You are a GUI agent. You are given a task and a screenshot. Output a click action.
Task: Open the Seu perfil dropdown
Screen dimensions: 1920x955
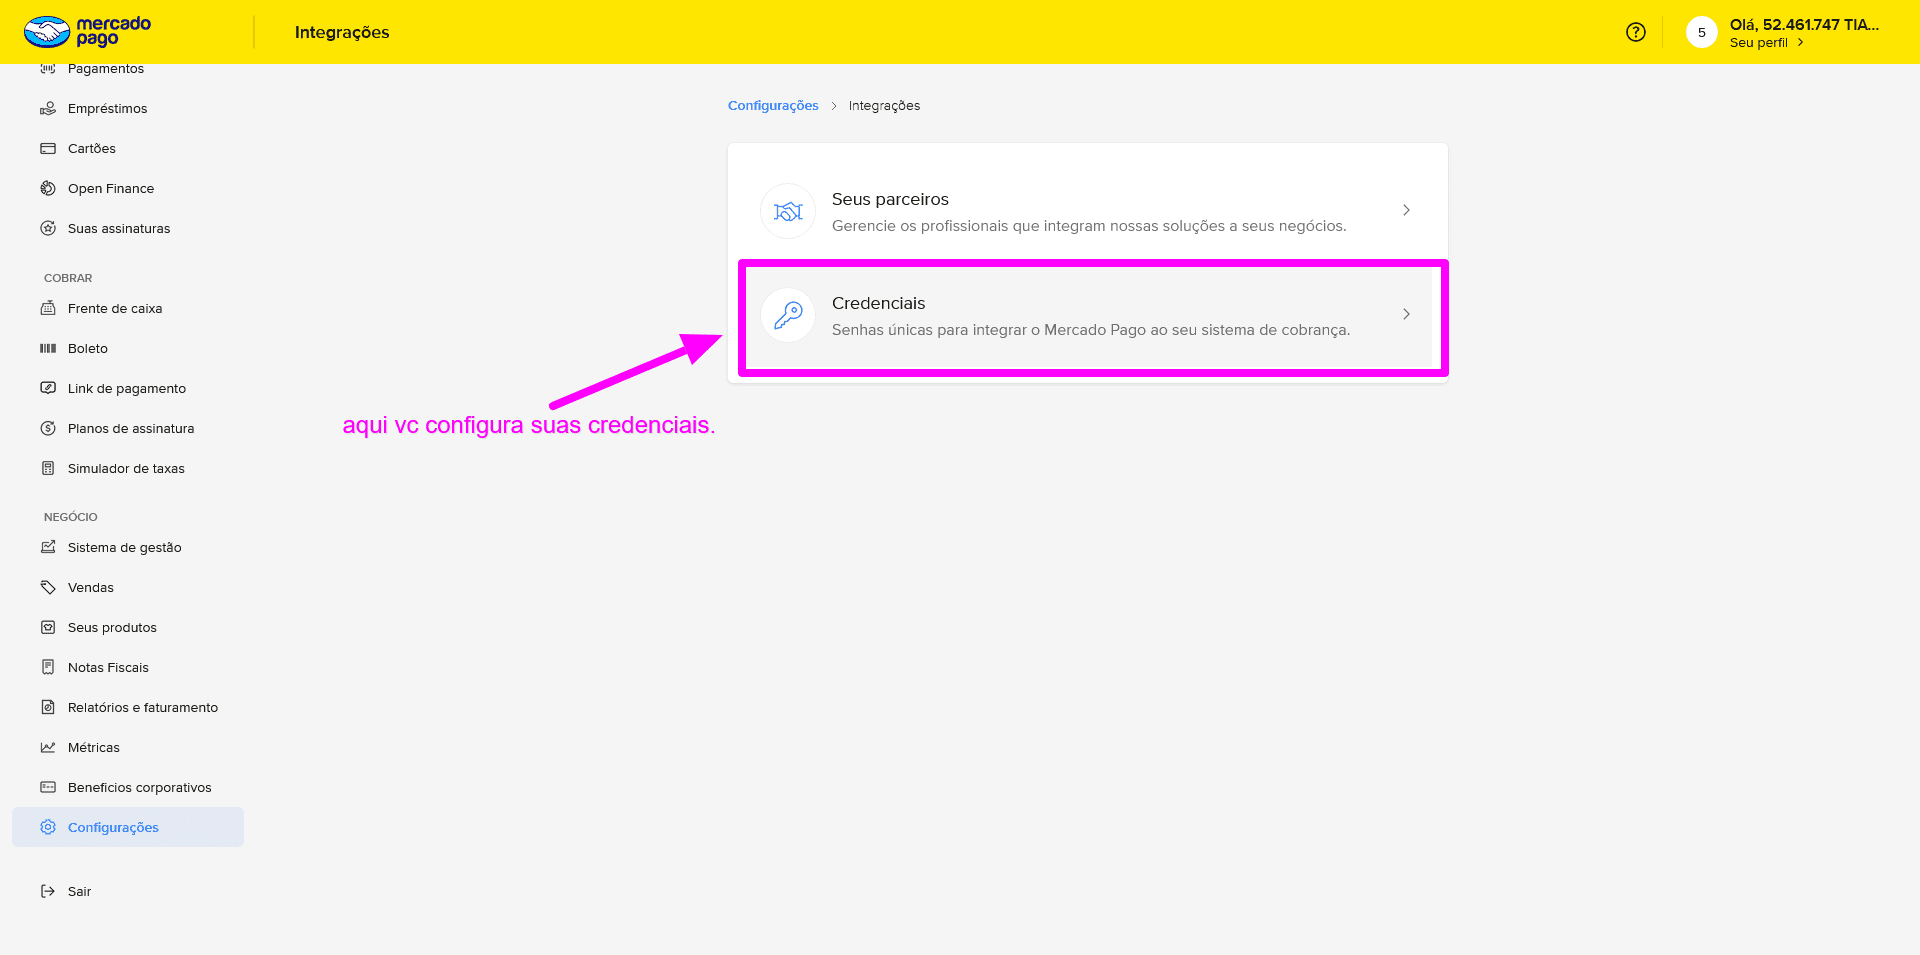point(1766,43)
